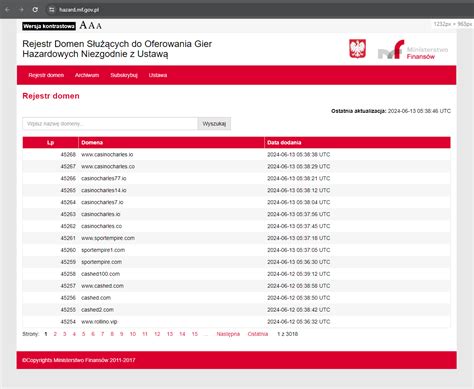Image resolution: width=474 pixels, height=389 pixels.
Task: Select domain www.casinocharles.co
Action: (108, 167)
